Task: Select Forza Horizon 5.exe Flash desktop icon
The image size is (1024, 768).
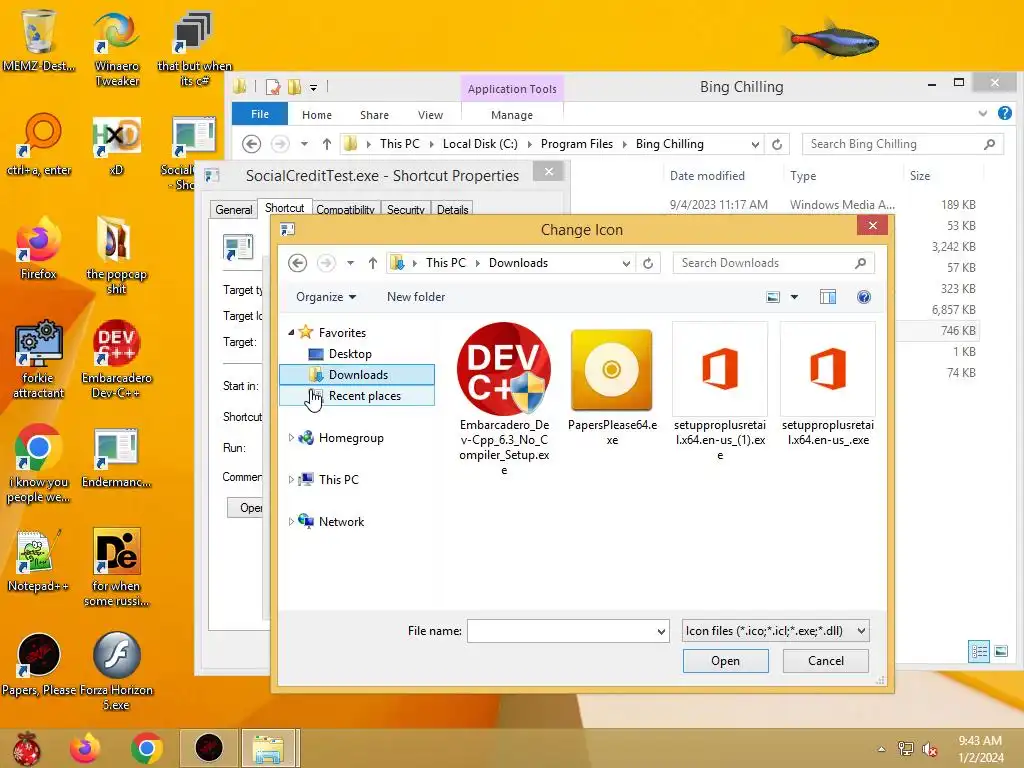Action: click(x=116, y=671)
